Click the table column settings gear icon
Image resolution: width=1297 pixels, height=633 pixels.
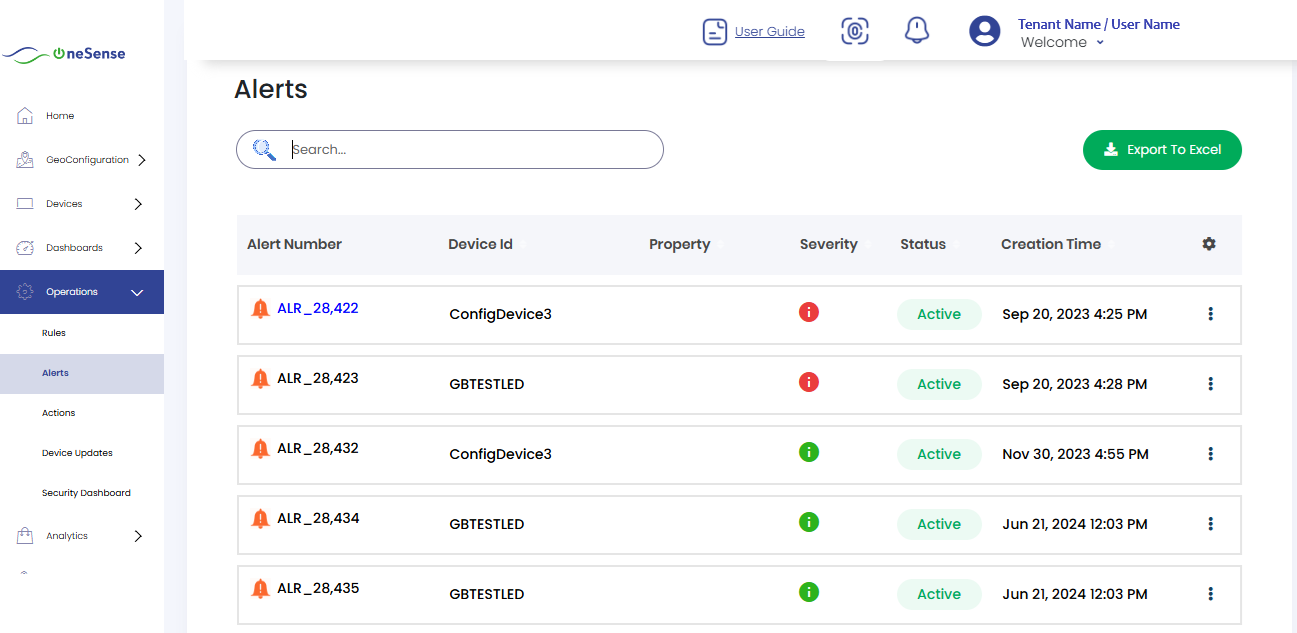[x=1209, y=244]
